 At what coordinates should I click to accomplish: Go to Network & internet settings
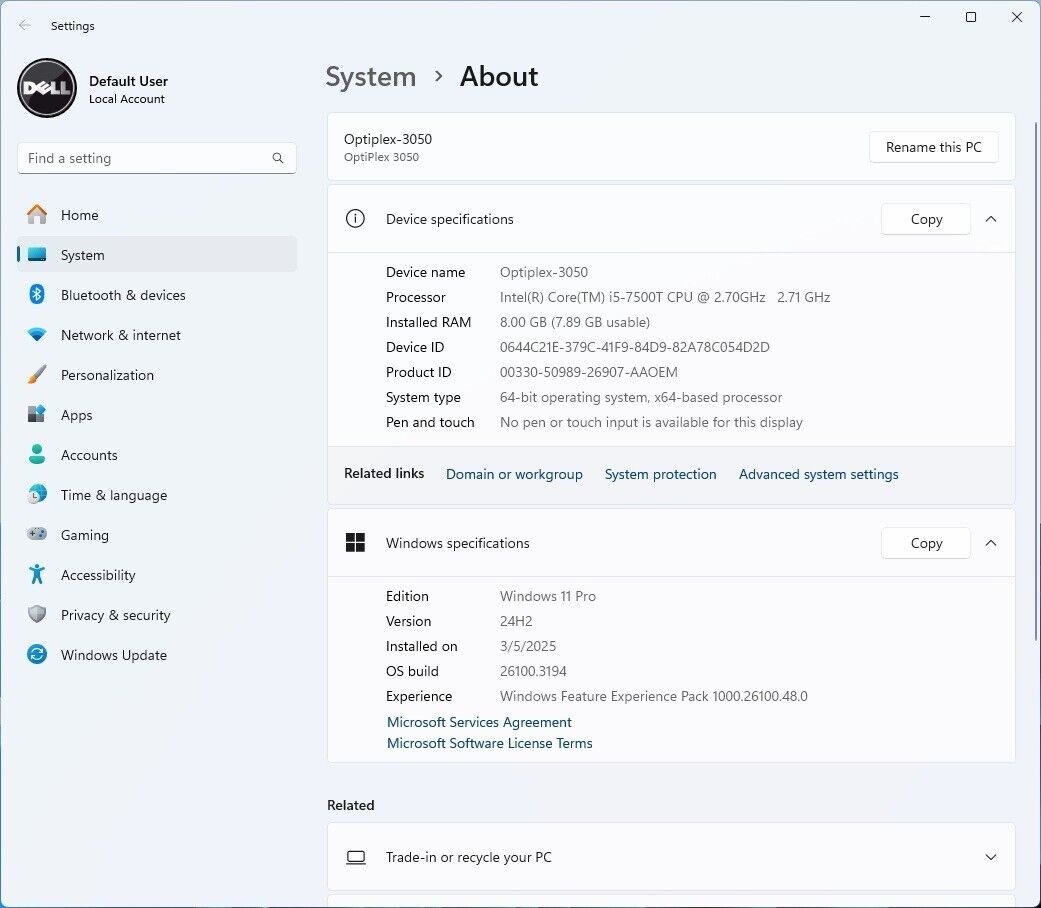157,335
